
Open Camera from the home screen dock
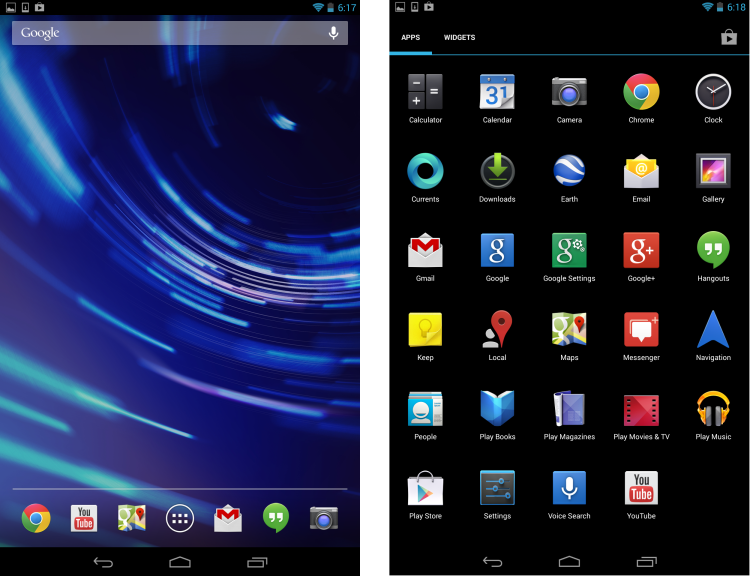pos(324,518)
